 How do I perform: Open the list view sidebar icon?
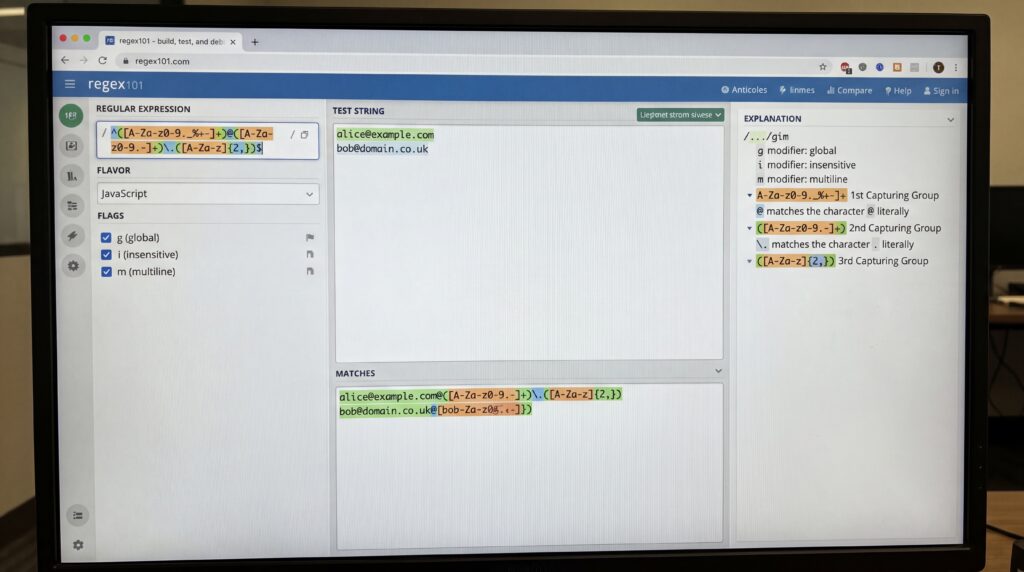72,206
